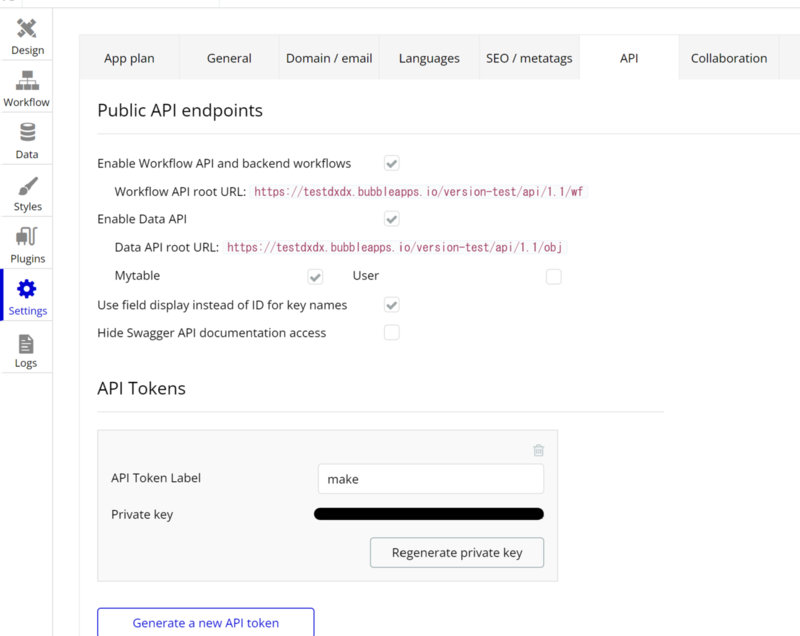Image resolution: width=800 pixels, height=636 pixels.
Task: Select the API tab
Action: tap(629, 58)
